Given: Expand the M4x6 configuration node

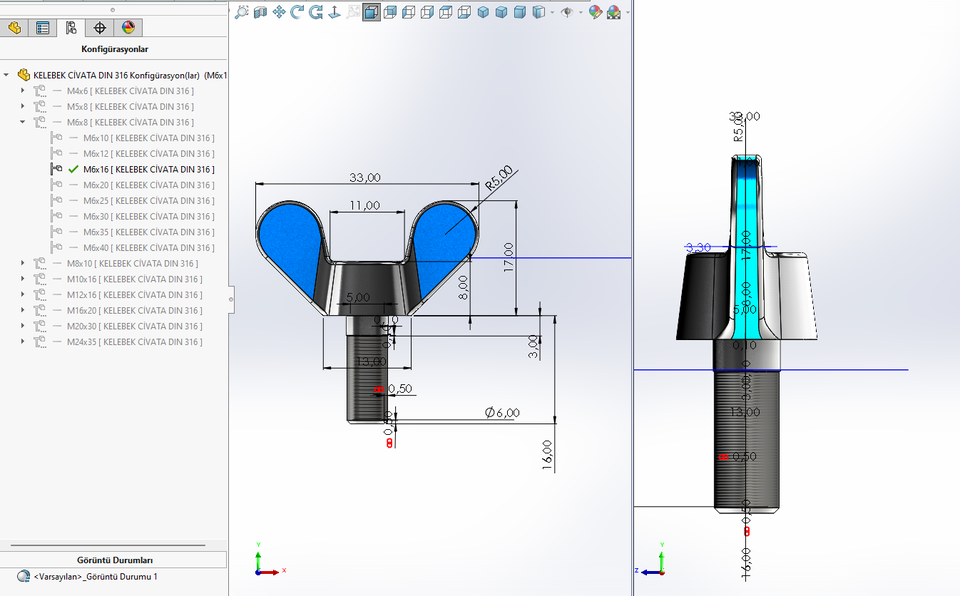Looking at the screenshot, I should tap(22, 91).
